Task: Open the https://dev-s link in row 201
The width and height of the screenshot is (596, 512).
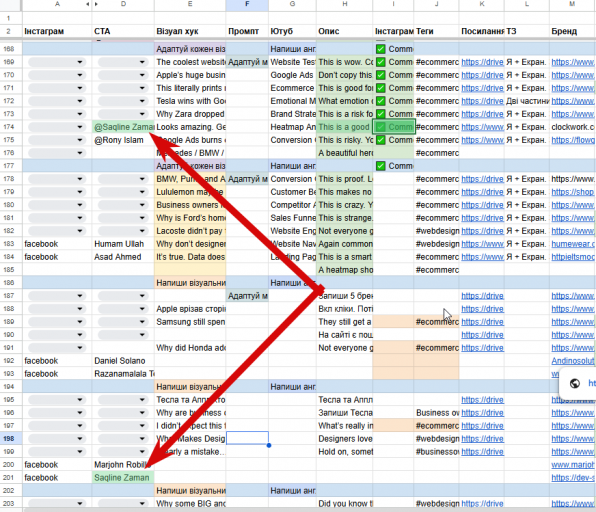Action: point(573,477)
